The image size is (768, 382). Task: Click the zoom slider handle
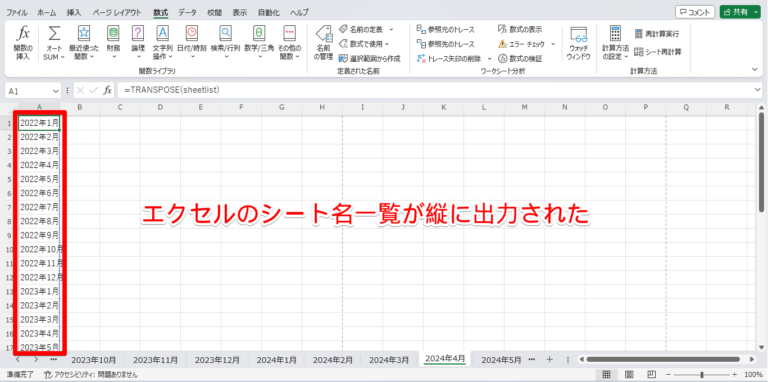point(702,375)
